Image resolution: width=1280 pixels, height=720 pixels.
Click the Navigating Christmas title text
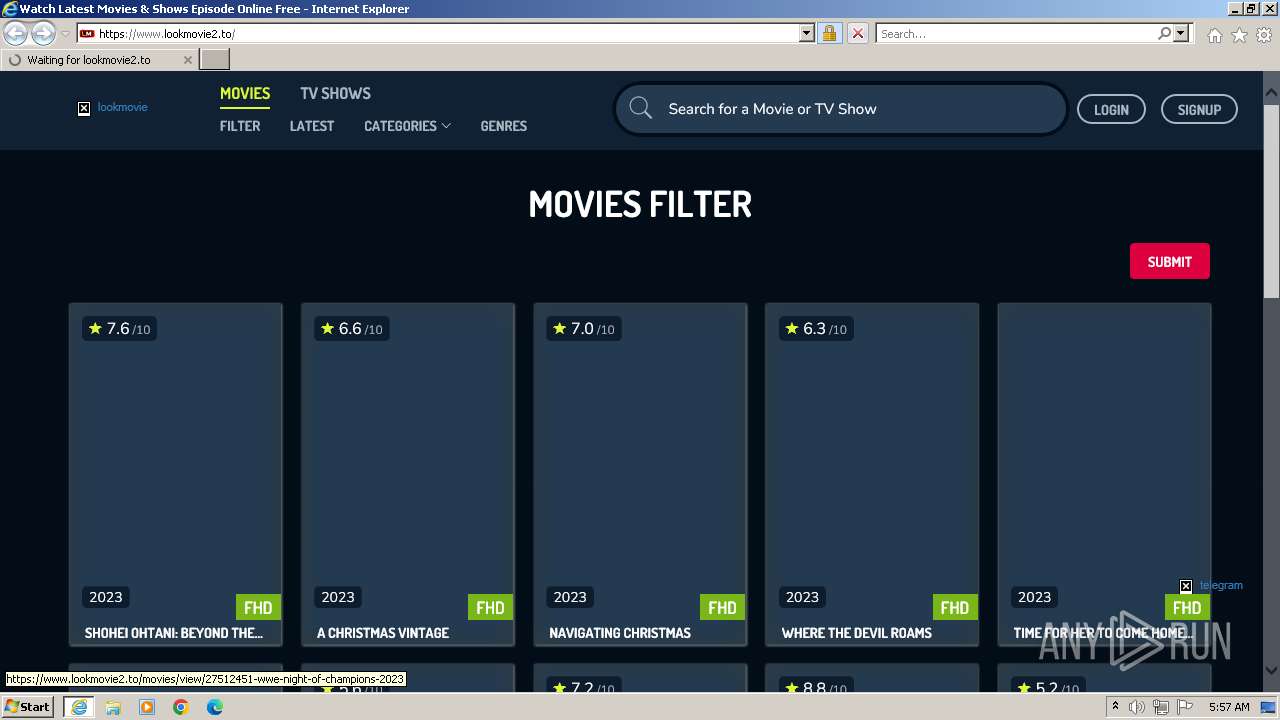coord(620,633)
